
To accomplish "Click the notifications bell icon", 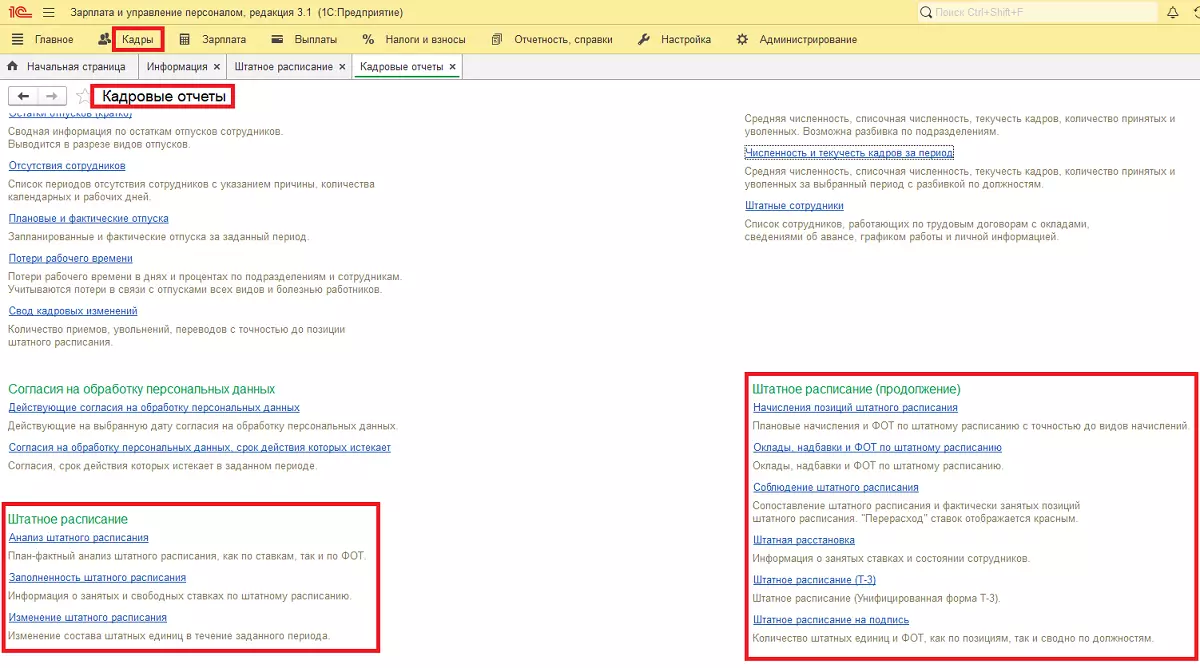I will pos(1173,12).
